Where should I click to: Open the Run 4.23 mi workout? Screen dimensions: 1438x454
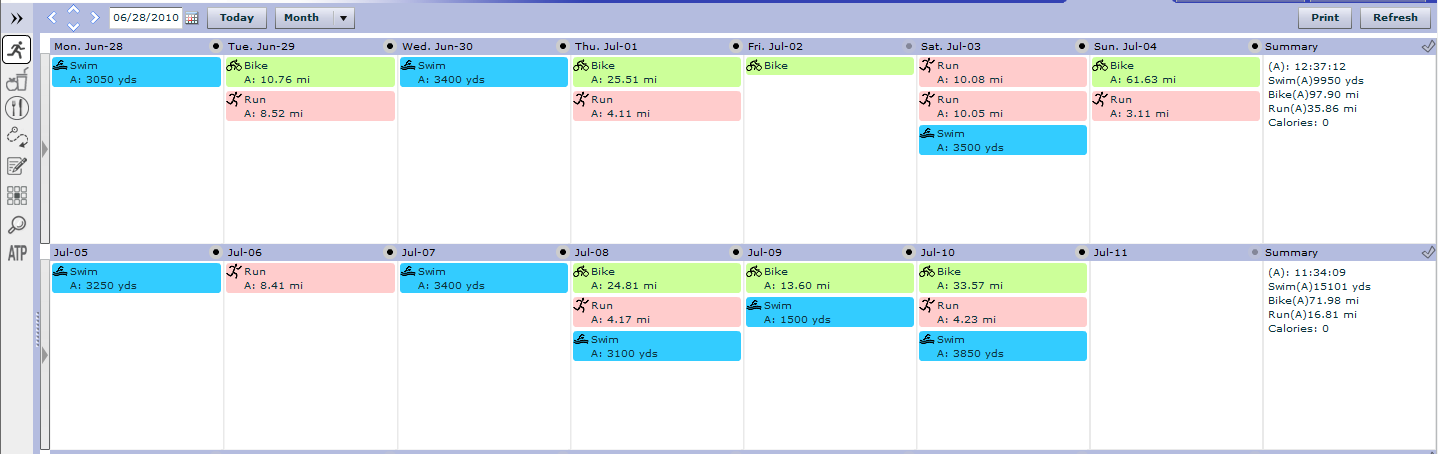point(1002,312)
